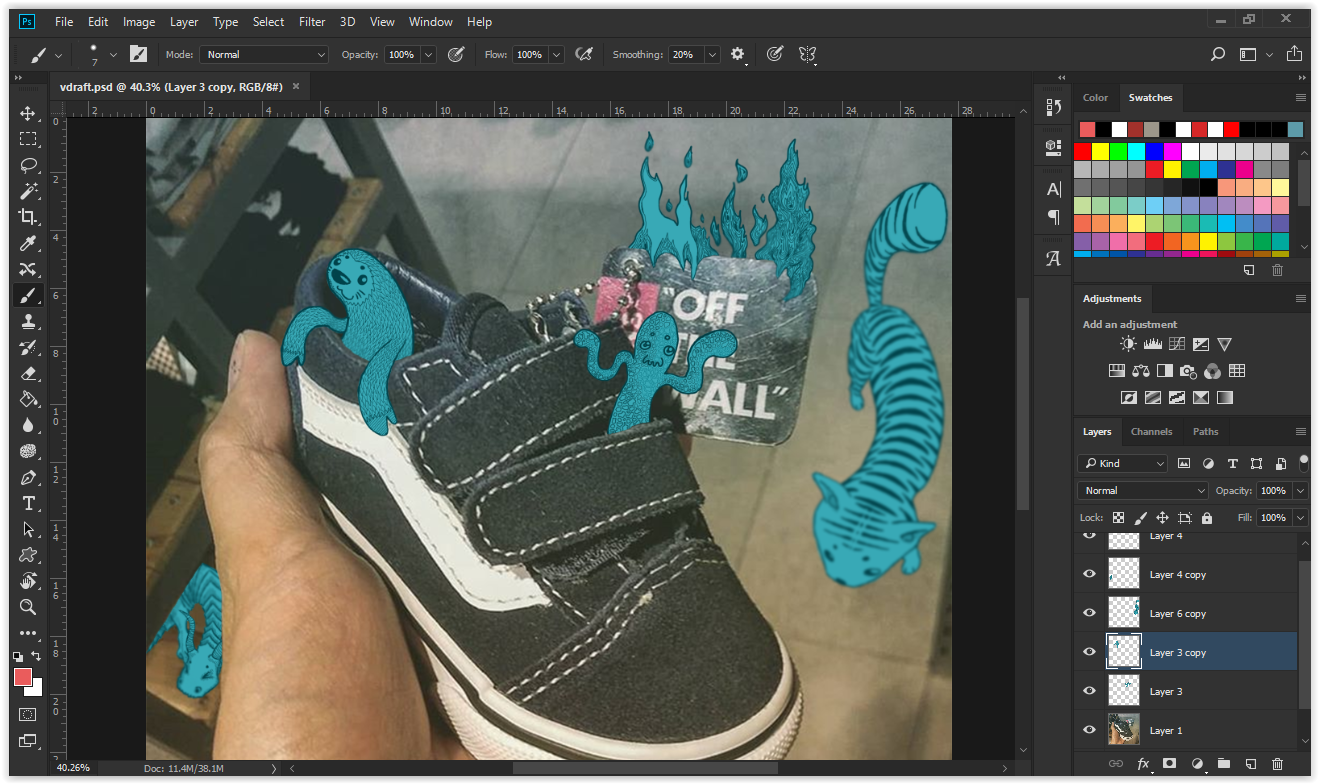Image resolution: width=1319 pixels, height=784 pixels.
Task: Create a new group folder
Action: point(1223,764)
